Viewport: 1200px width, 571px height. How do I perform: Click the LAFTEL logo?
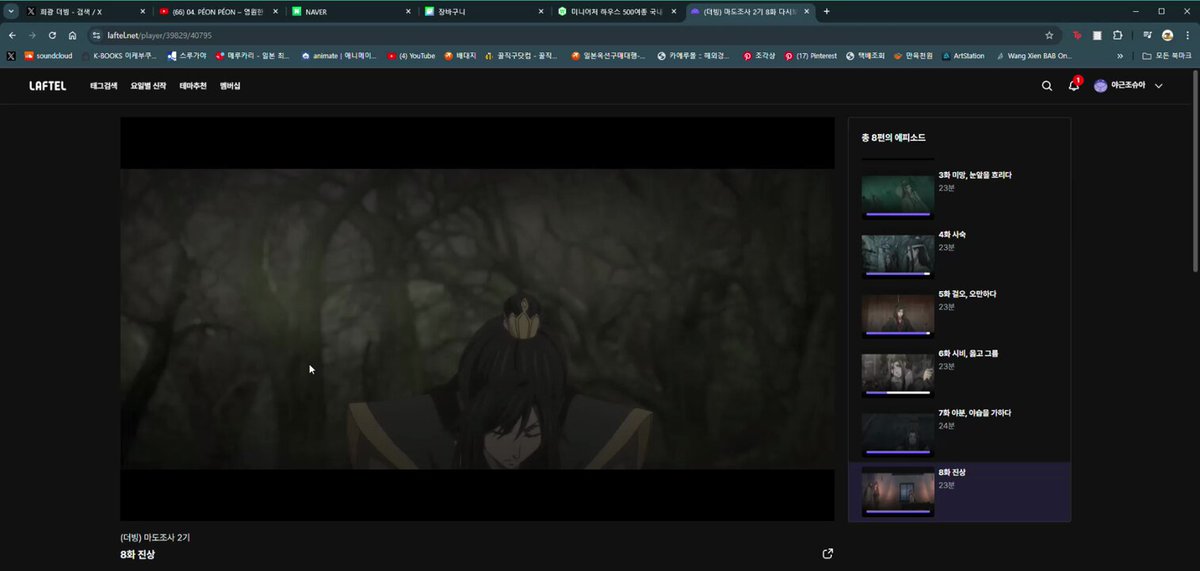coord(47,86)
